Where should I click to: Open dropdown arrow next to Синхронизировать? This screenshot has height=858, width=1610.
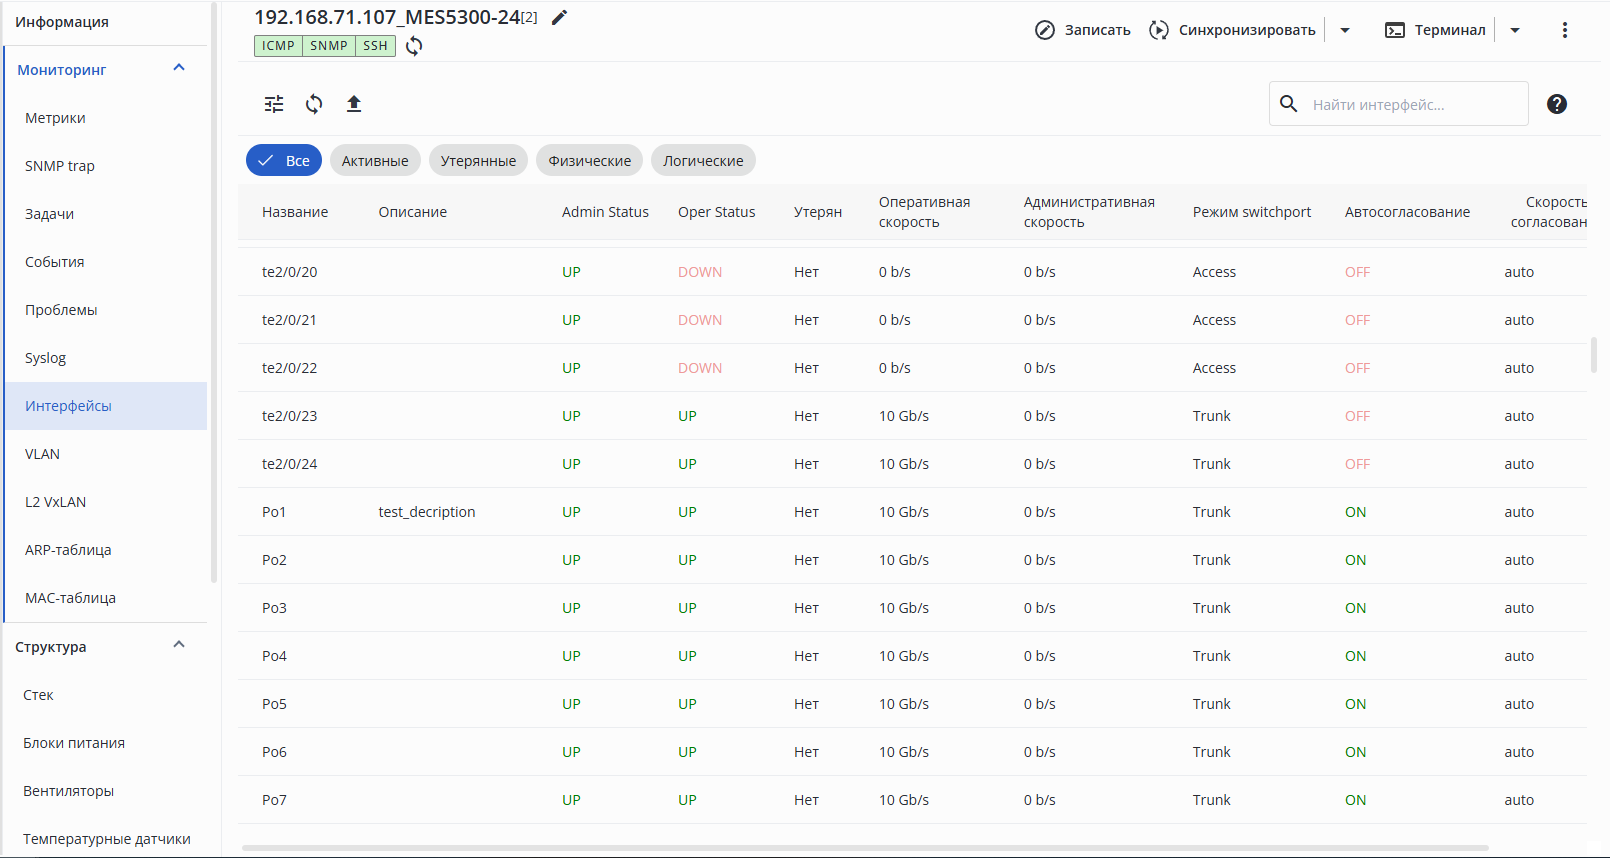pos(1345,30)
